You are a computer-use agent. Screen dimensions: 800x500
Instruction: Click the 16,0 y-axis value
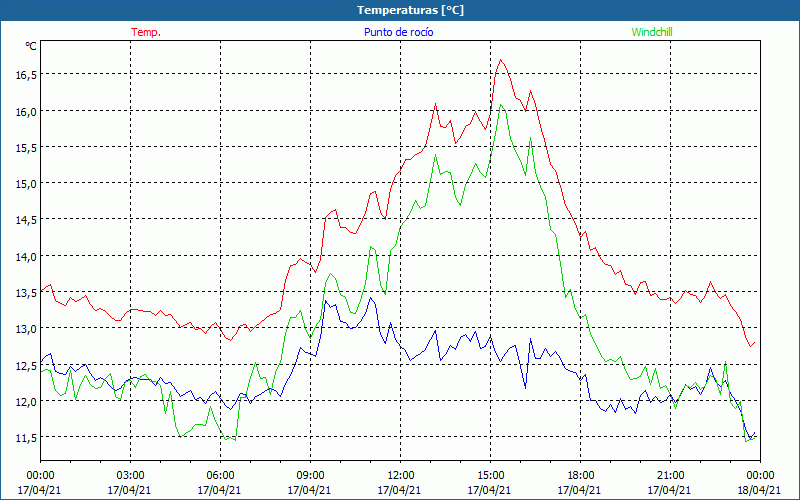[26, 111]
